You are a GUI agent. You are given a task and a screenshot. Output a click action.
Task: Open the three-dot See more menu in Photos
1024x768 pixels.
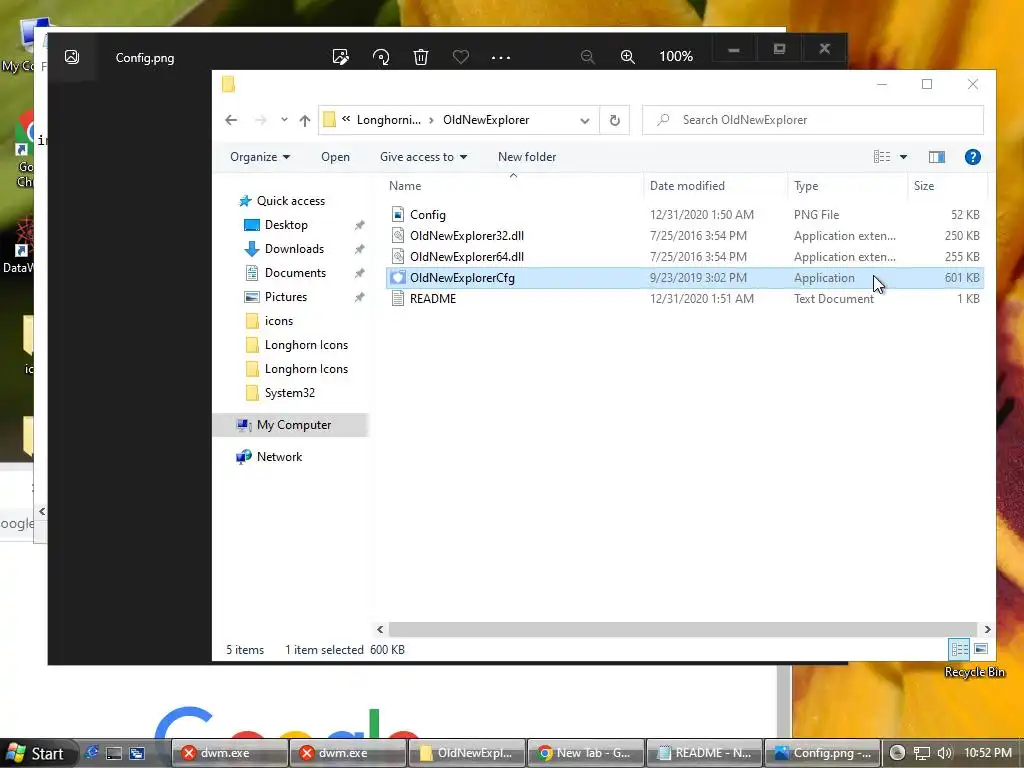point(501,57)
